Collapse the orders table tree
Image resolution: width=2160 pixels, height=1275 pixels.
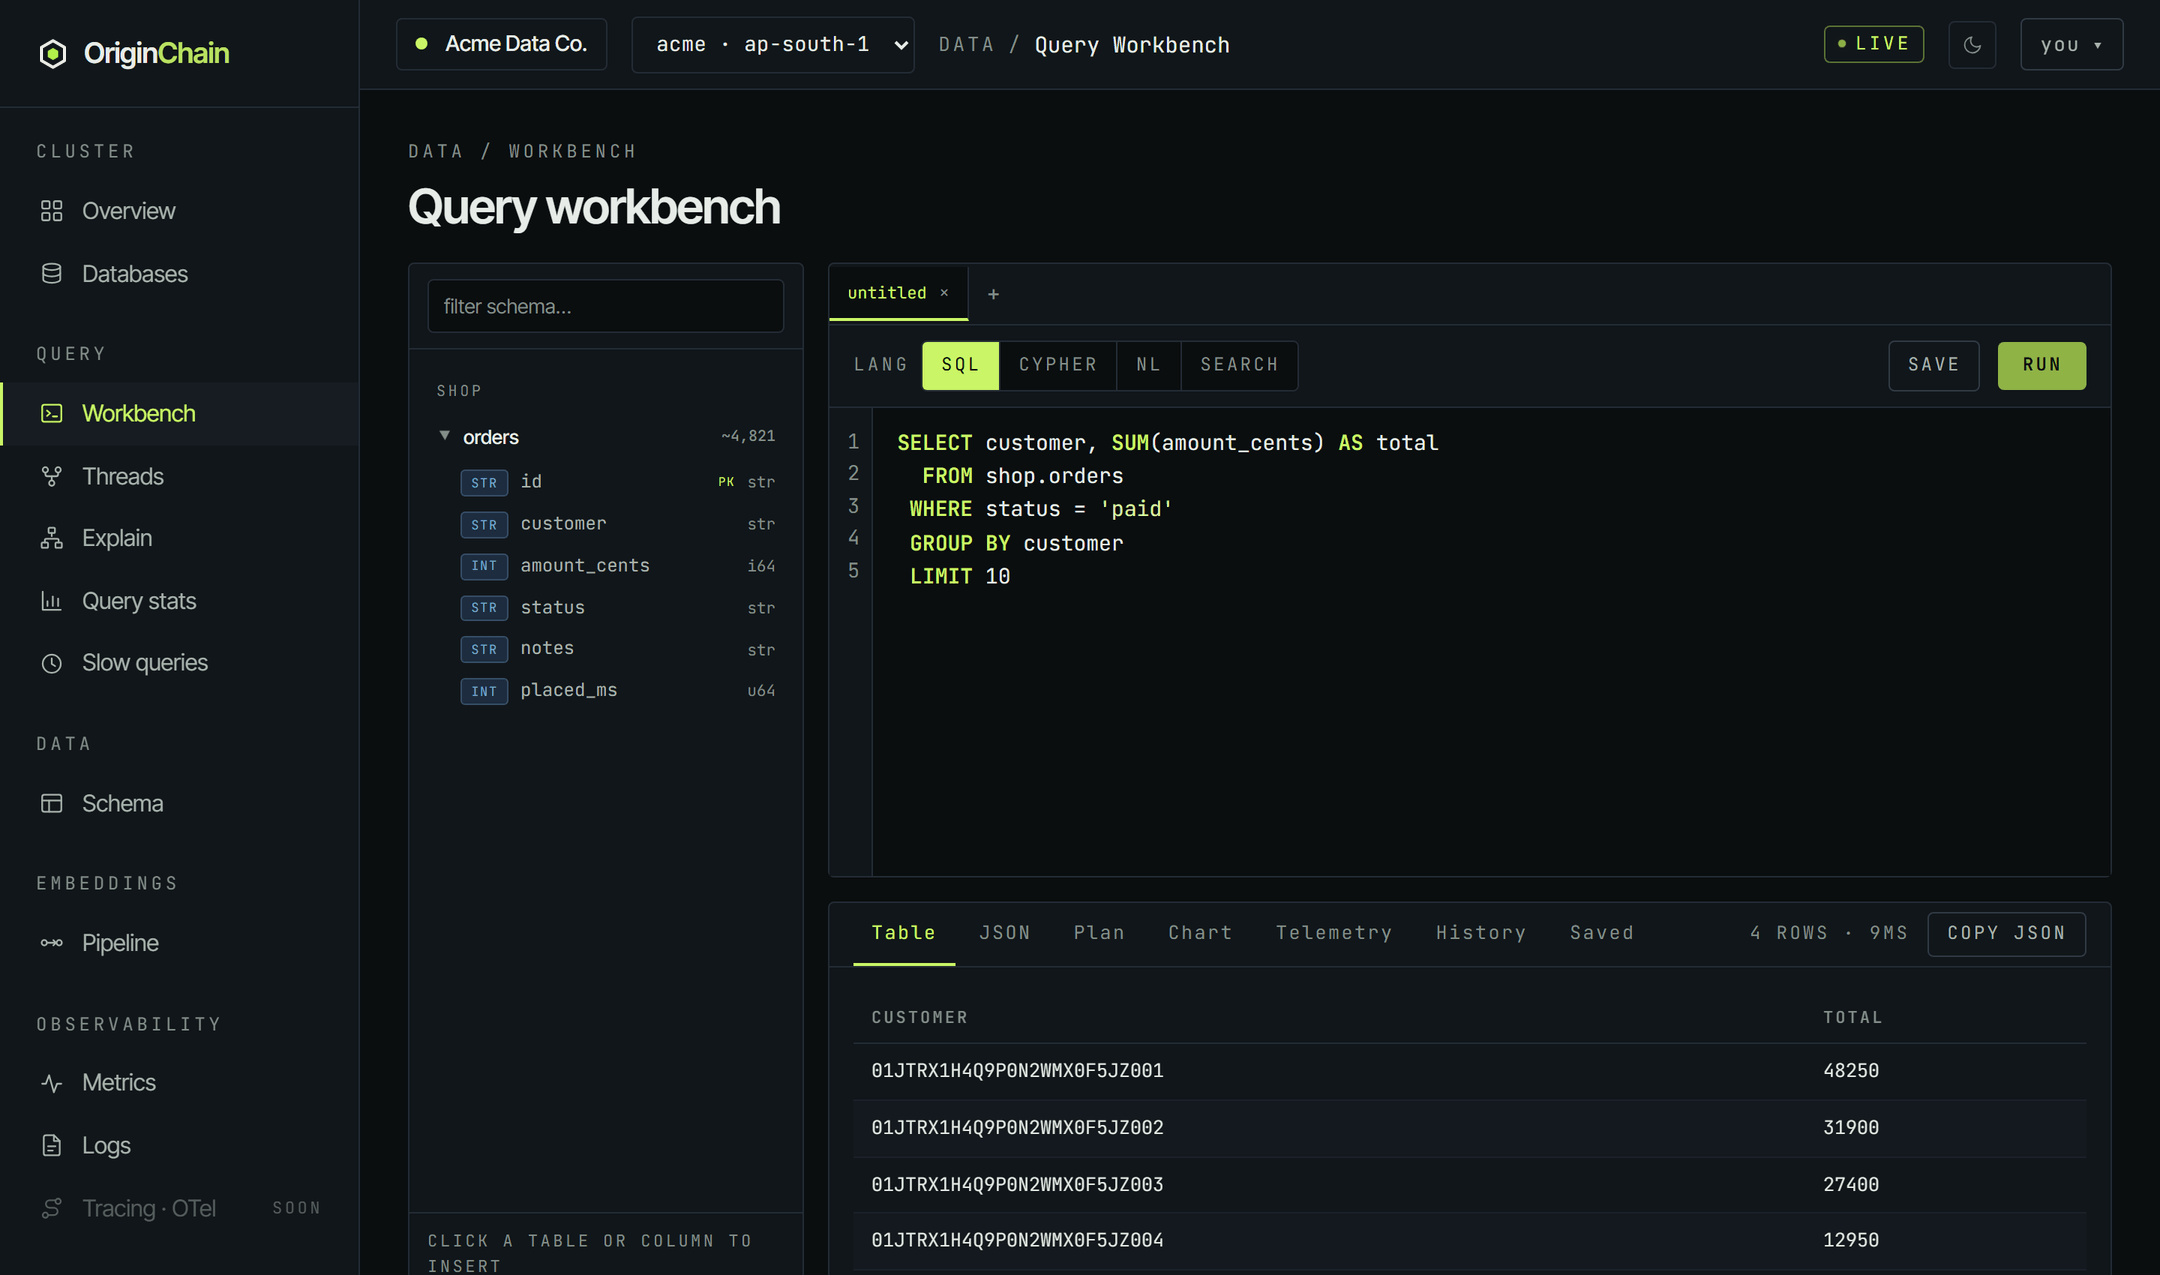[445, 436]
